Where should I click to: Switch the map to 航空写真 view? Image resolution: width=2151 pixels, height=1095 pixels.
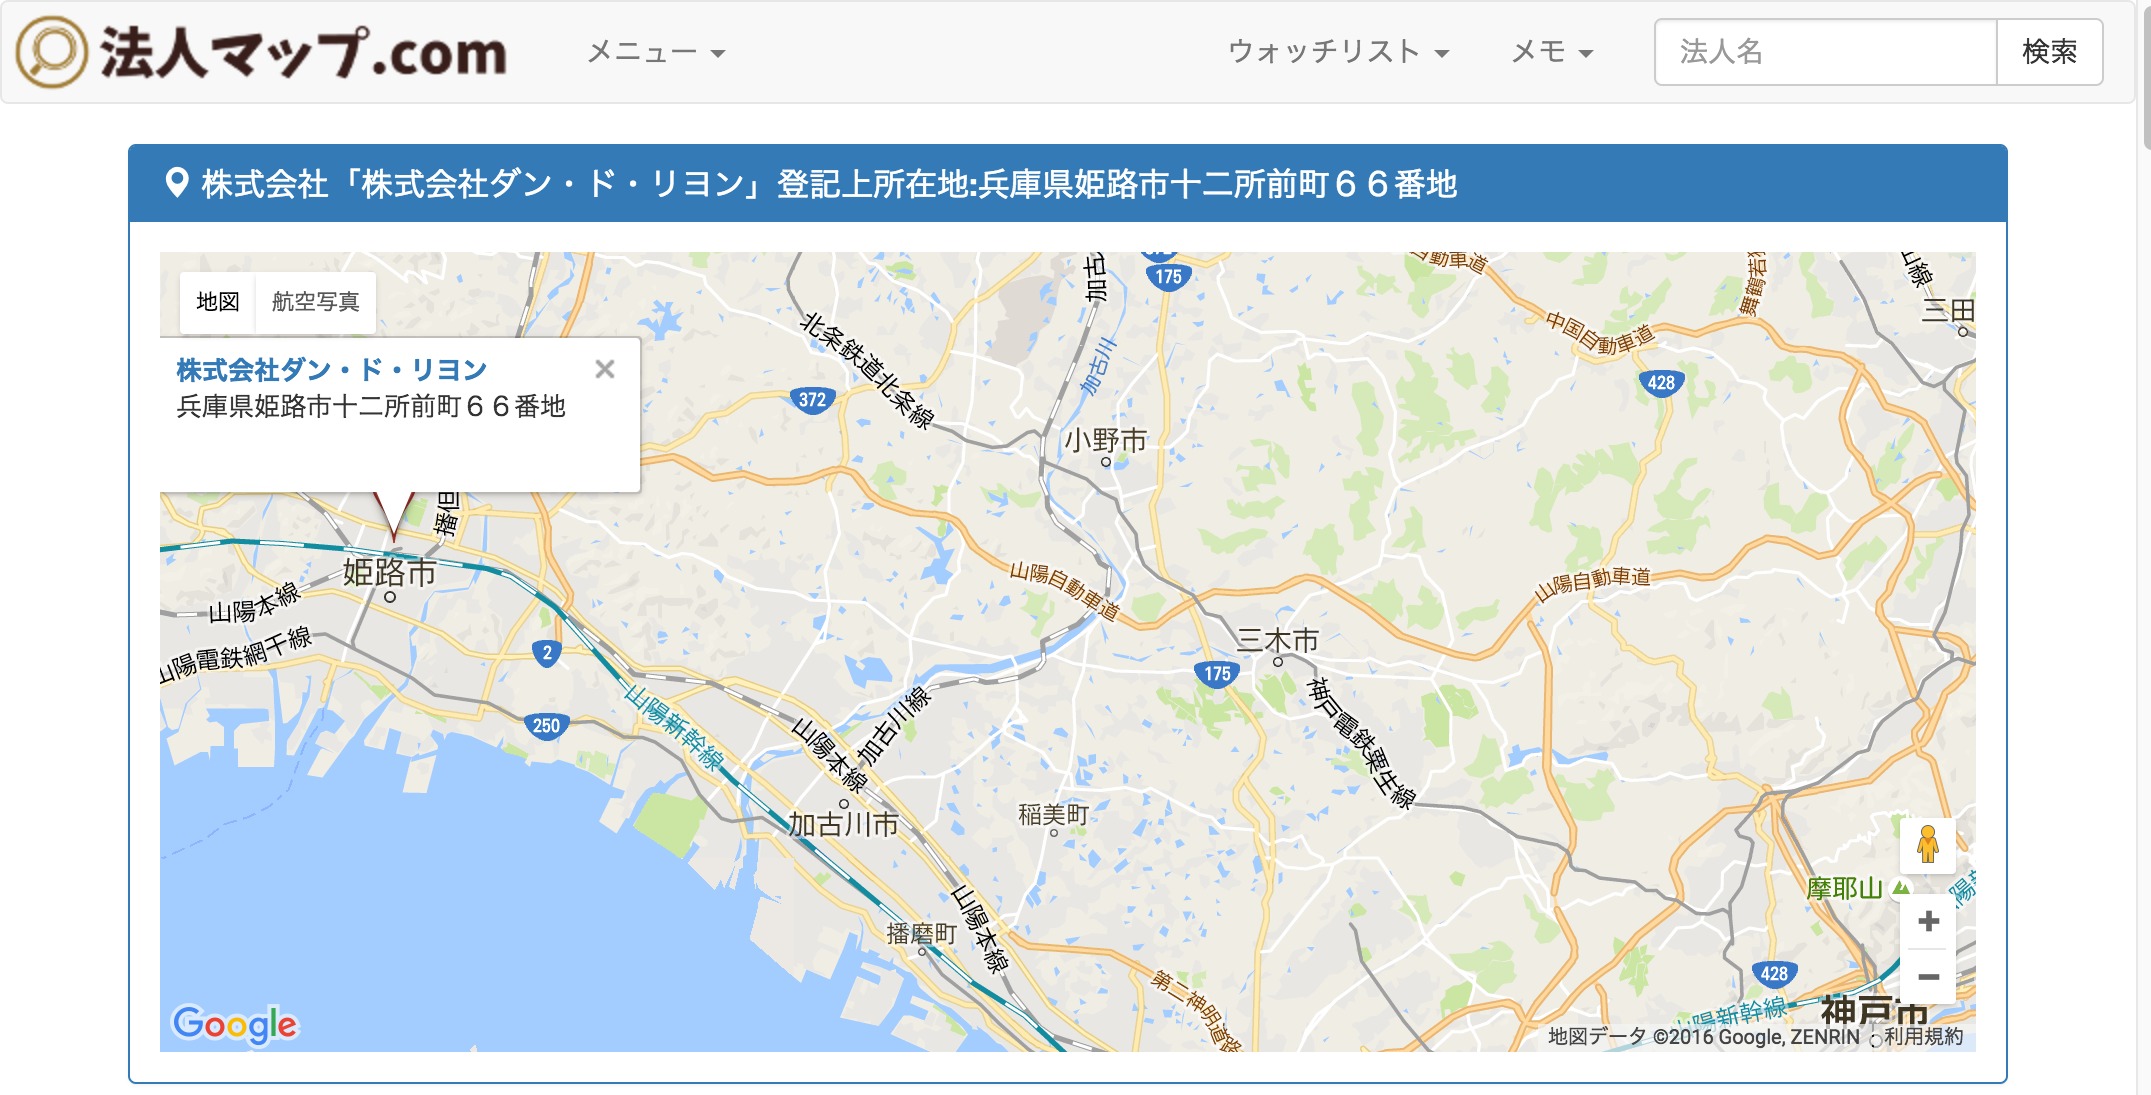(x=315, y=302)
